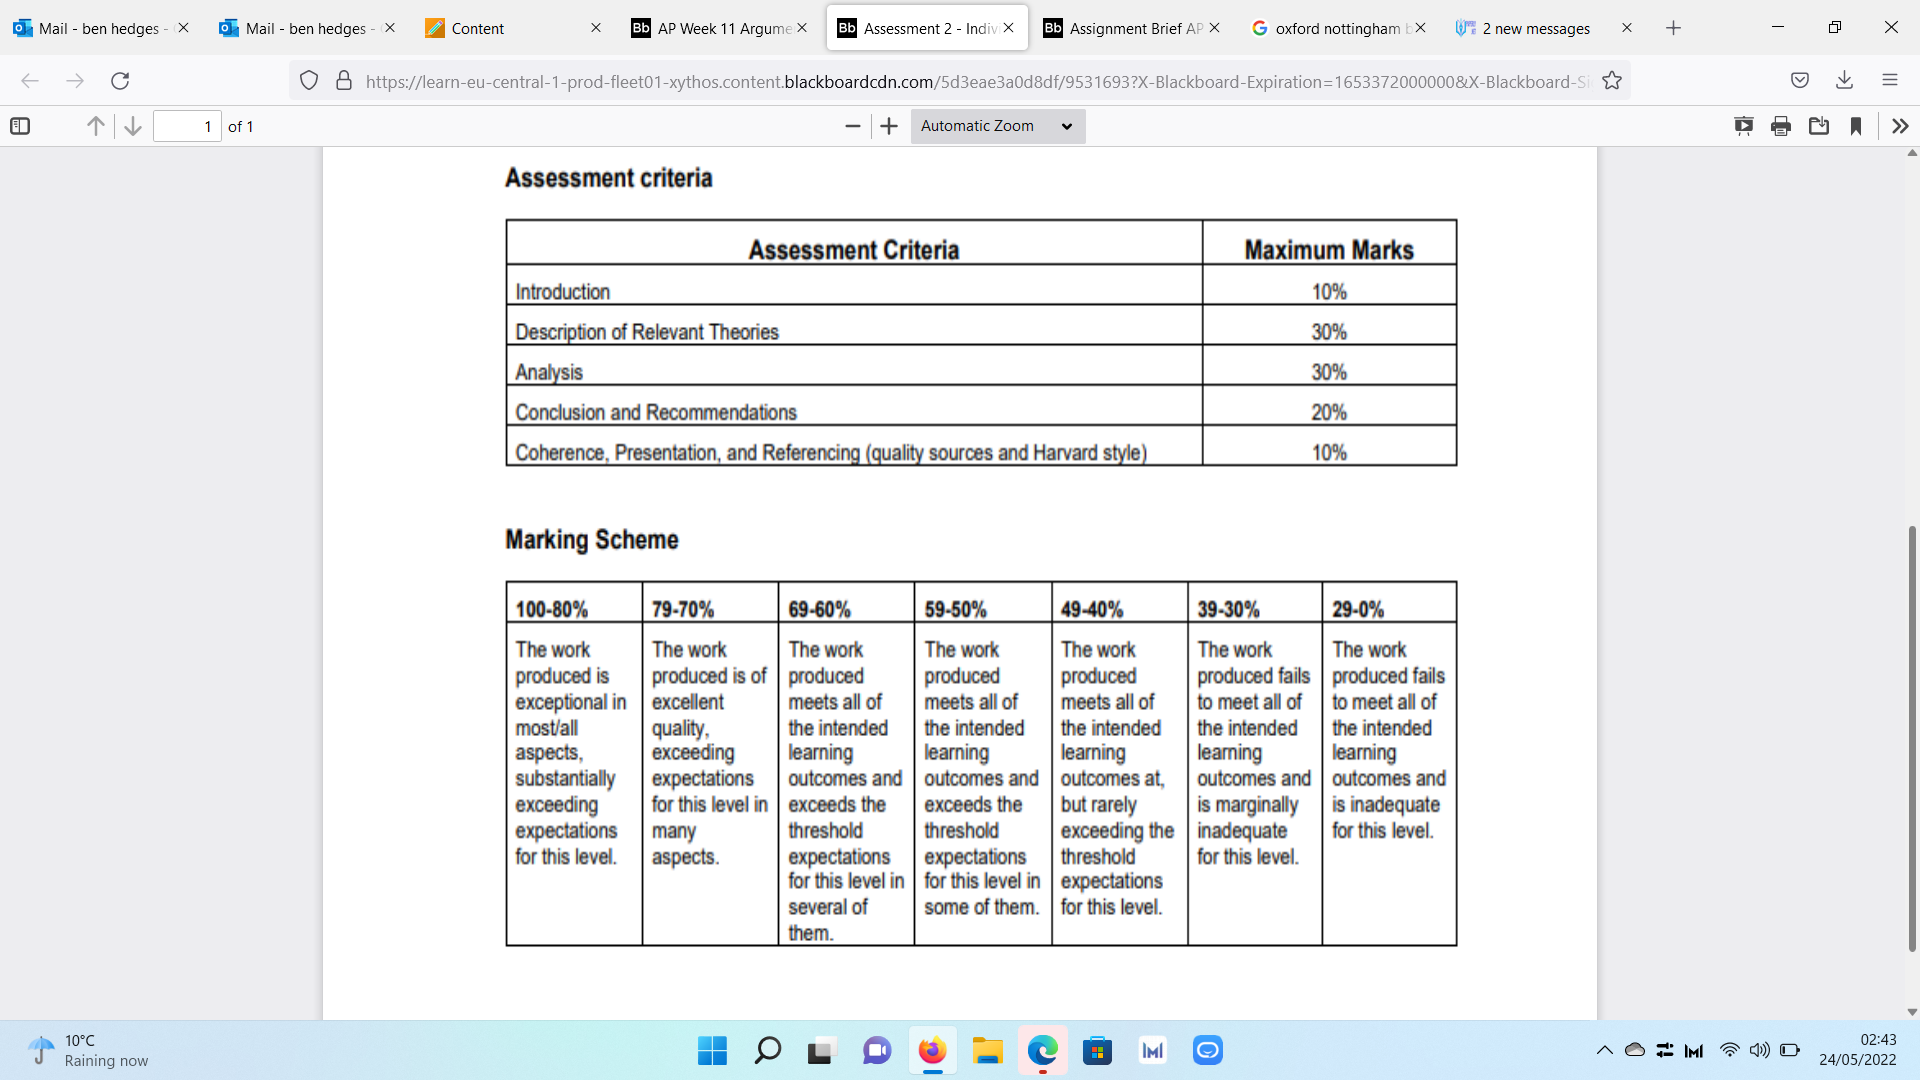The height and width of the screenshot is (1080, 1920).
Task: Reload the current page
Action: 120,81
